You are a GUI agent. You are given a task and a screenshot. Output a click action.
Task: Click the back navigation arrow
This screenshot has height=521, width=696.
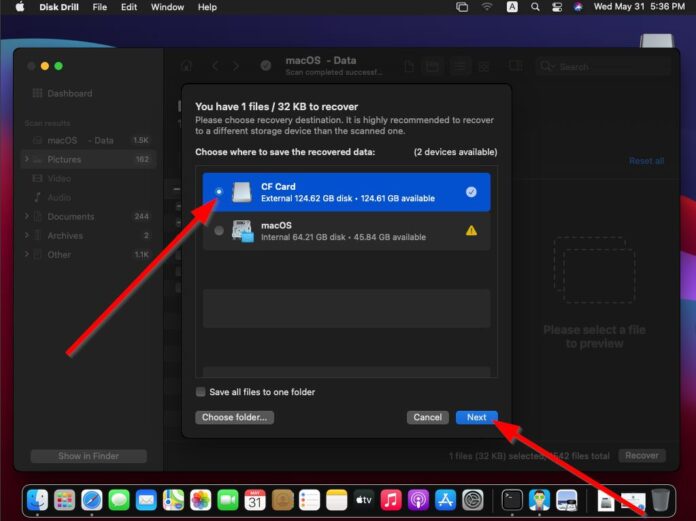point(215,66)
